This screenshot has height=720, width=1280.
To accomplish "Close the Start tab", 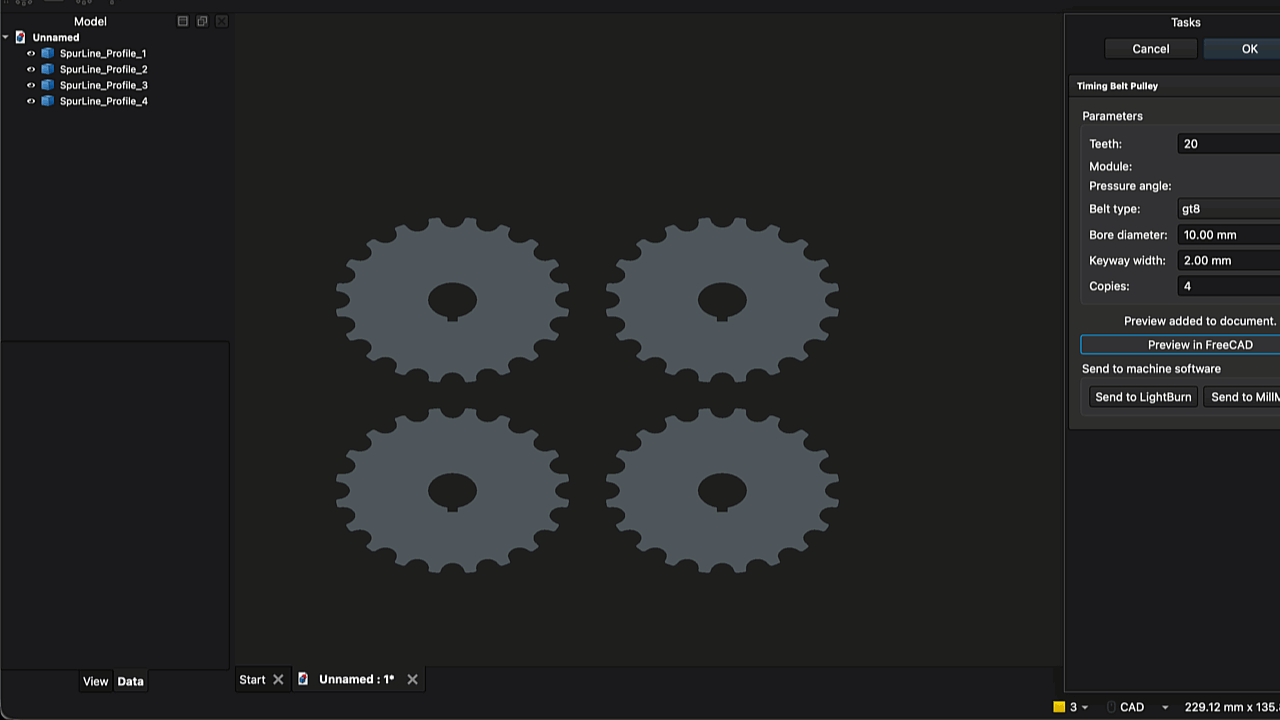I will (x=278, y=680).
